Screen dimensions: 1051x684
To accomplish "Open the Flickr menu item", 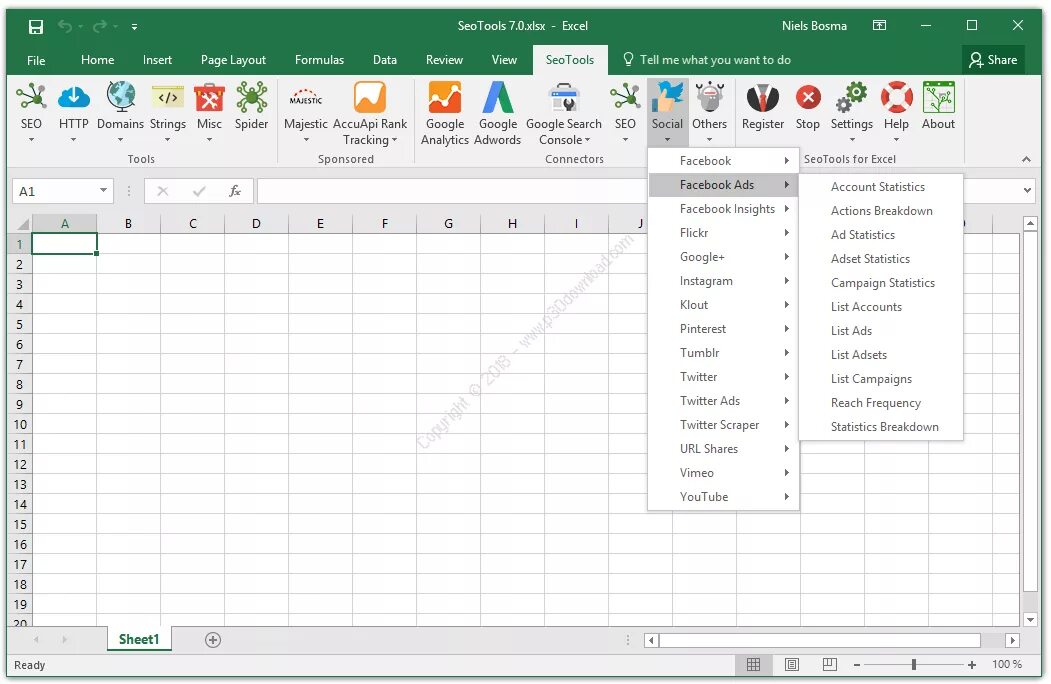I will (723, 233).
